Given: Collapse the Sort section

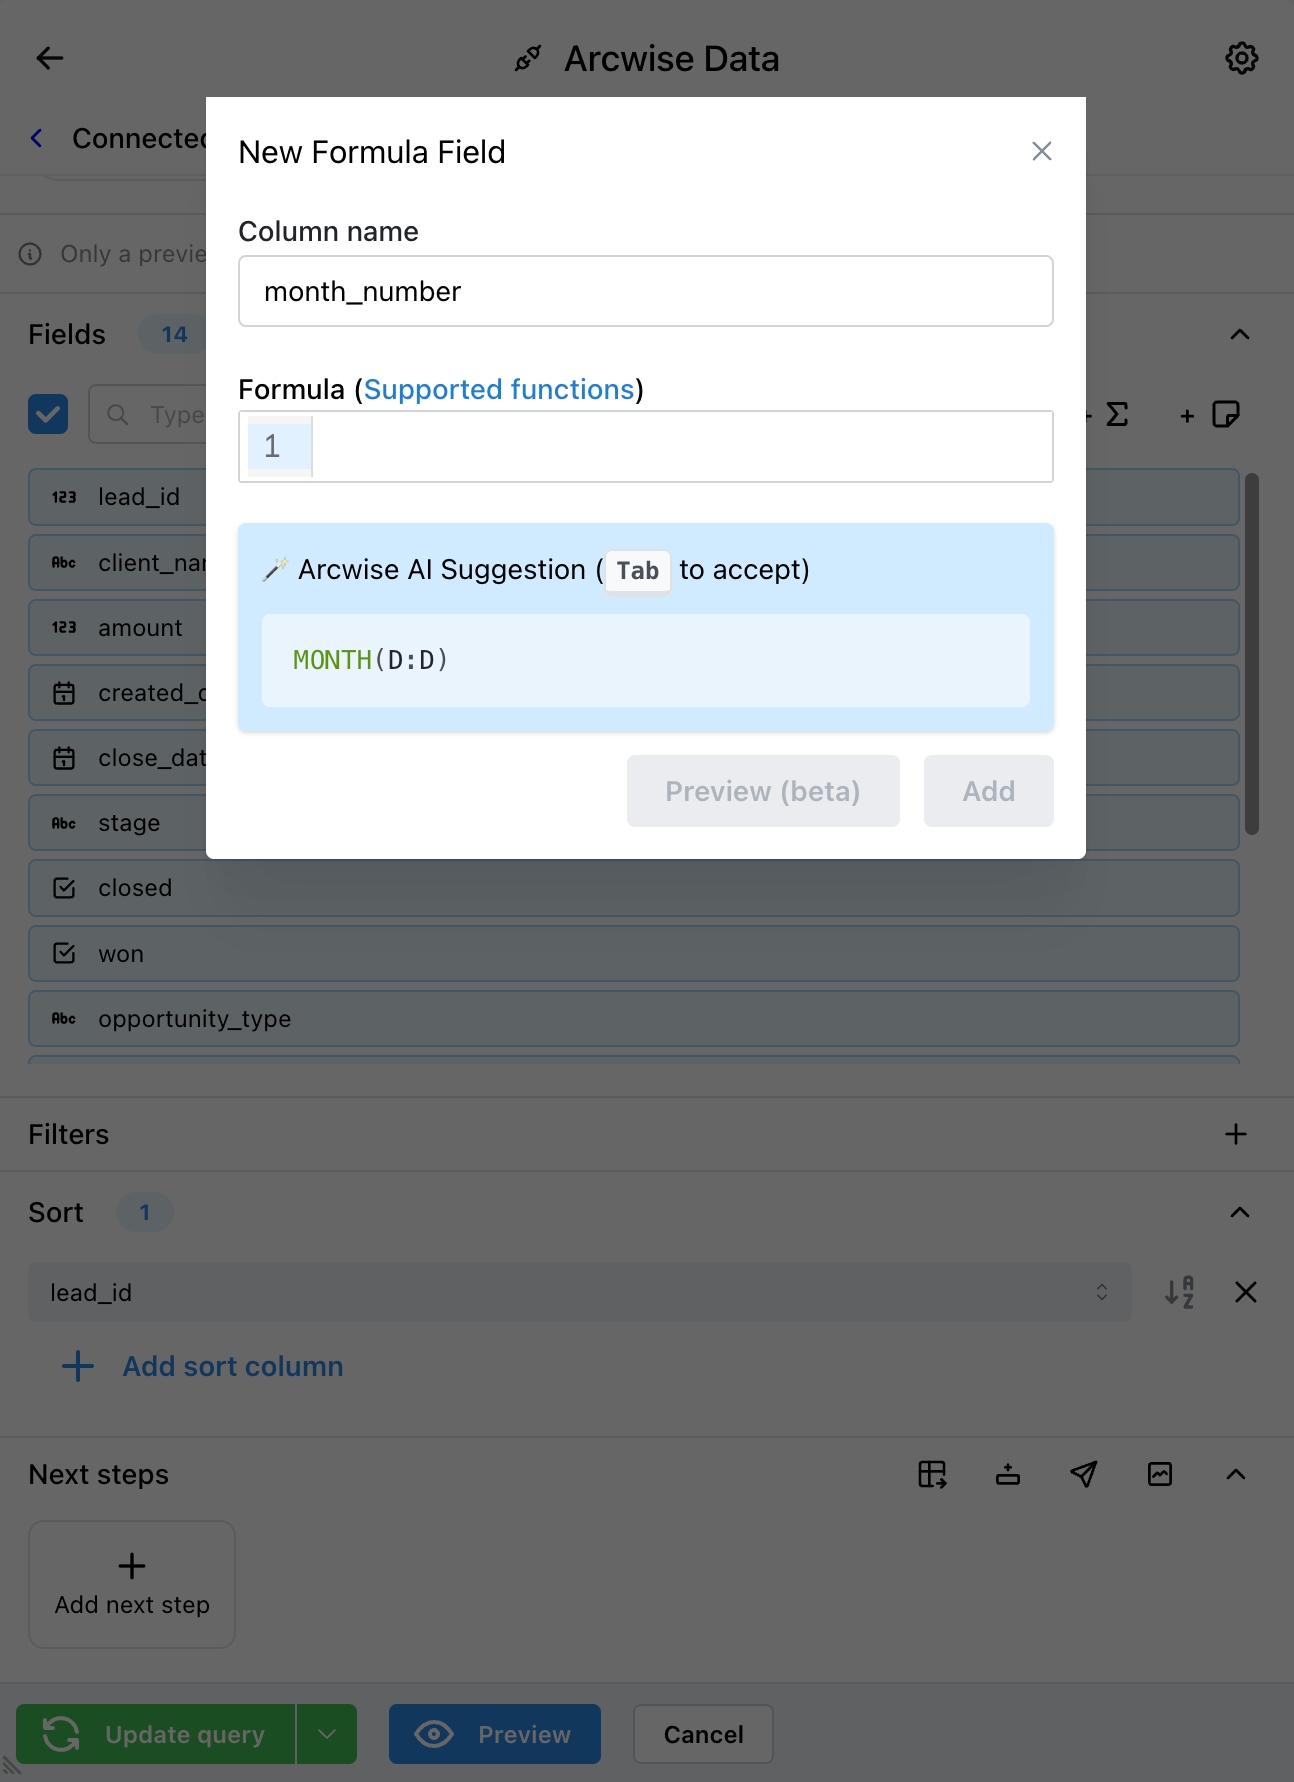Looking at the screenshot, I should tap(1239, 1212).
